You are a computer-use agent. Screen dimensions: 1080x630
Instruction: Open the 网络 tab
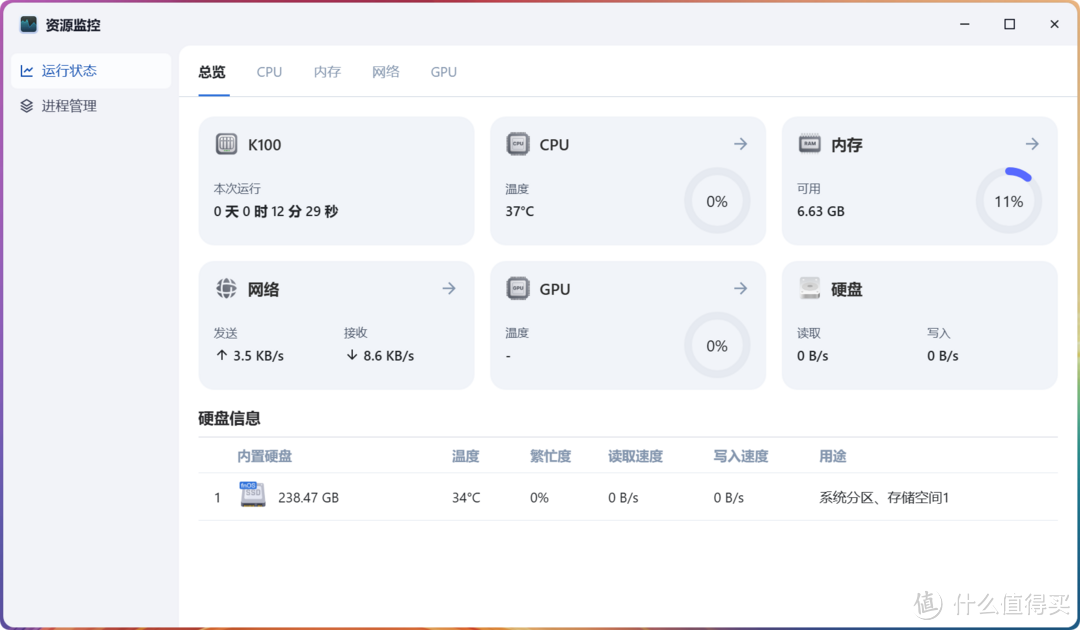[x=385, y=71]
